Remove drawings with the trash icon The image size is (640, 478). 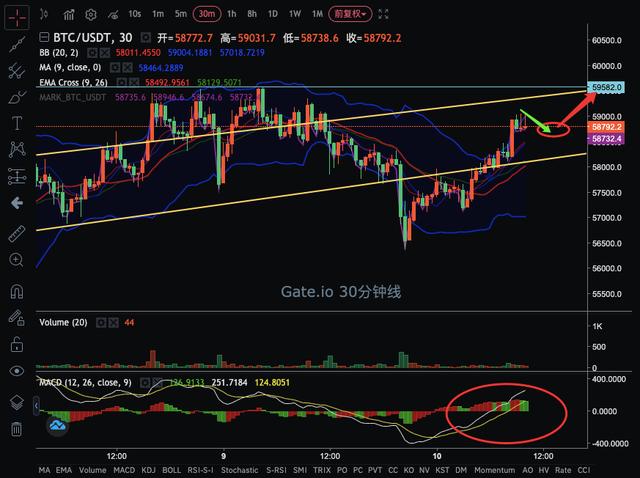click(17, 429)
